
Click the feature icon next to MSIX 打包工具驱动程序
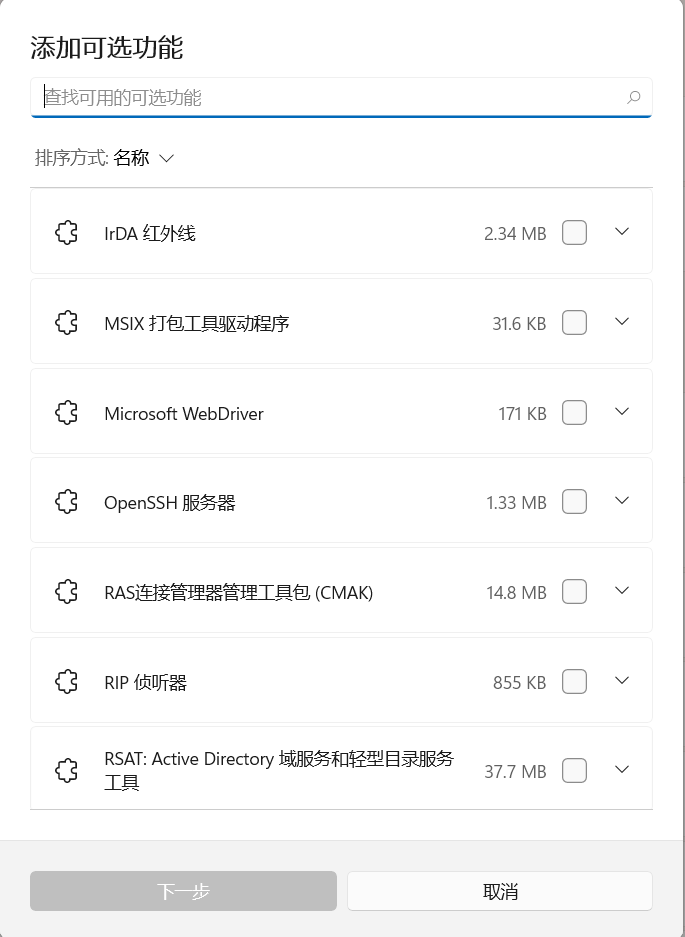click(x=66, y=323)
